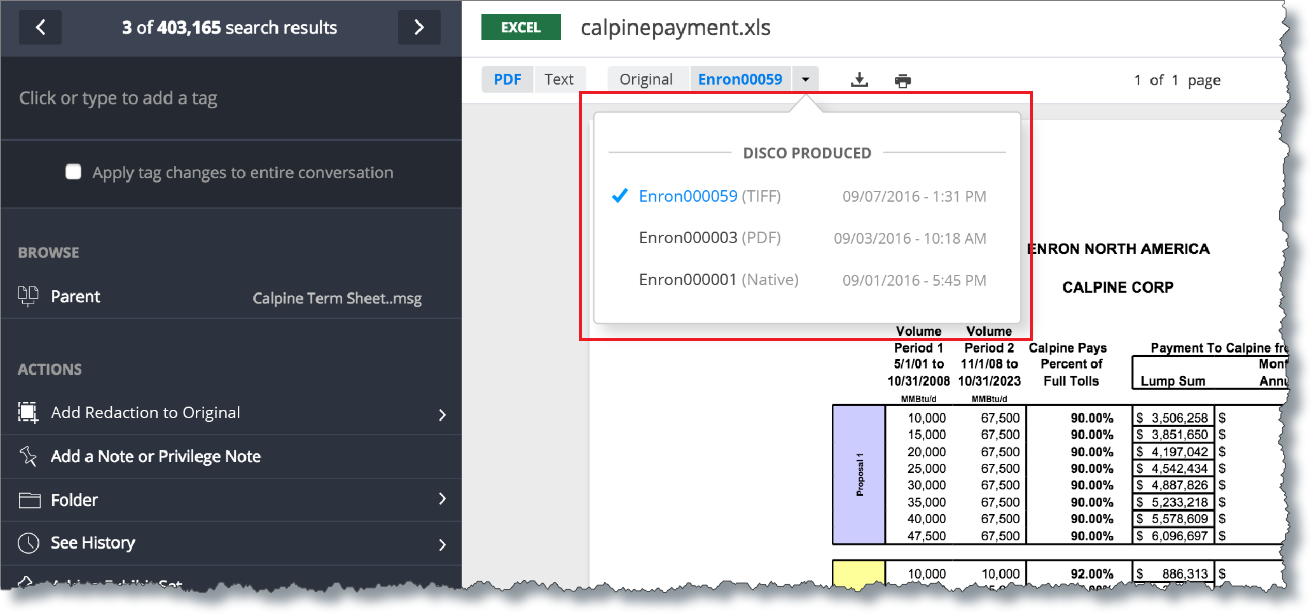This screenshot has height=615, width=1313.
Task: Select the Enron00059 version tab
Action: (740, 80)
